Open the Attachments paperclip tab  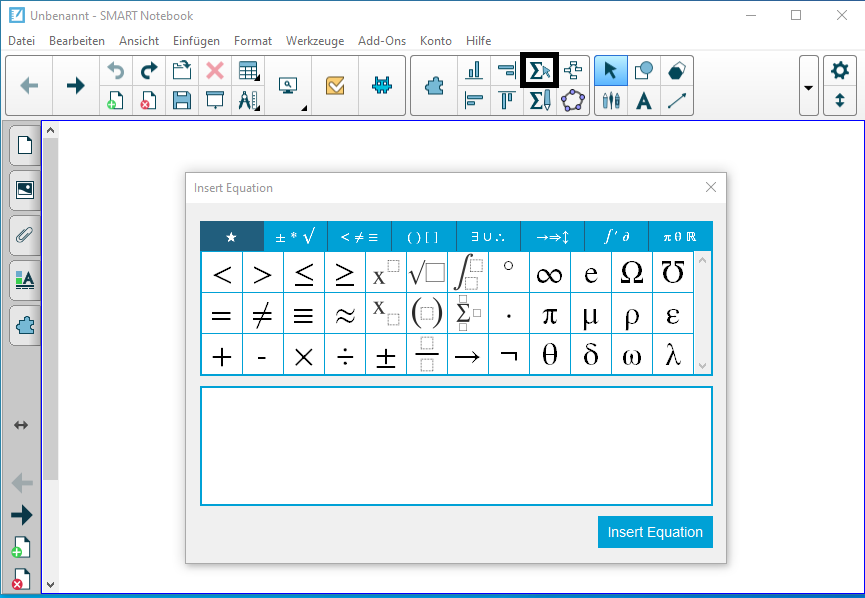(24, 235)
